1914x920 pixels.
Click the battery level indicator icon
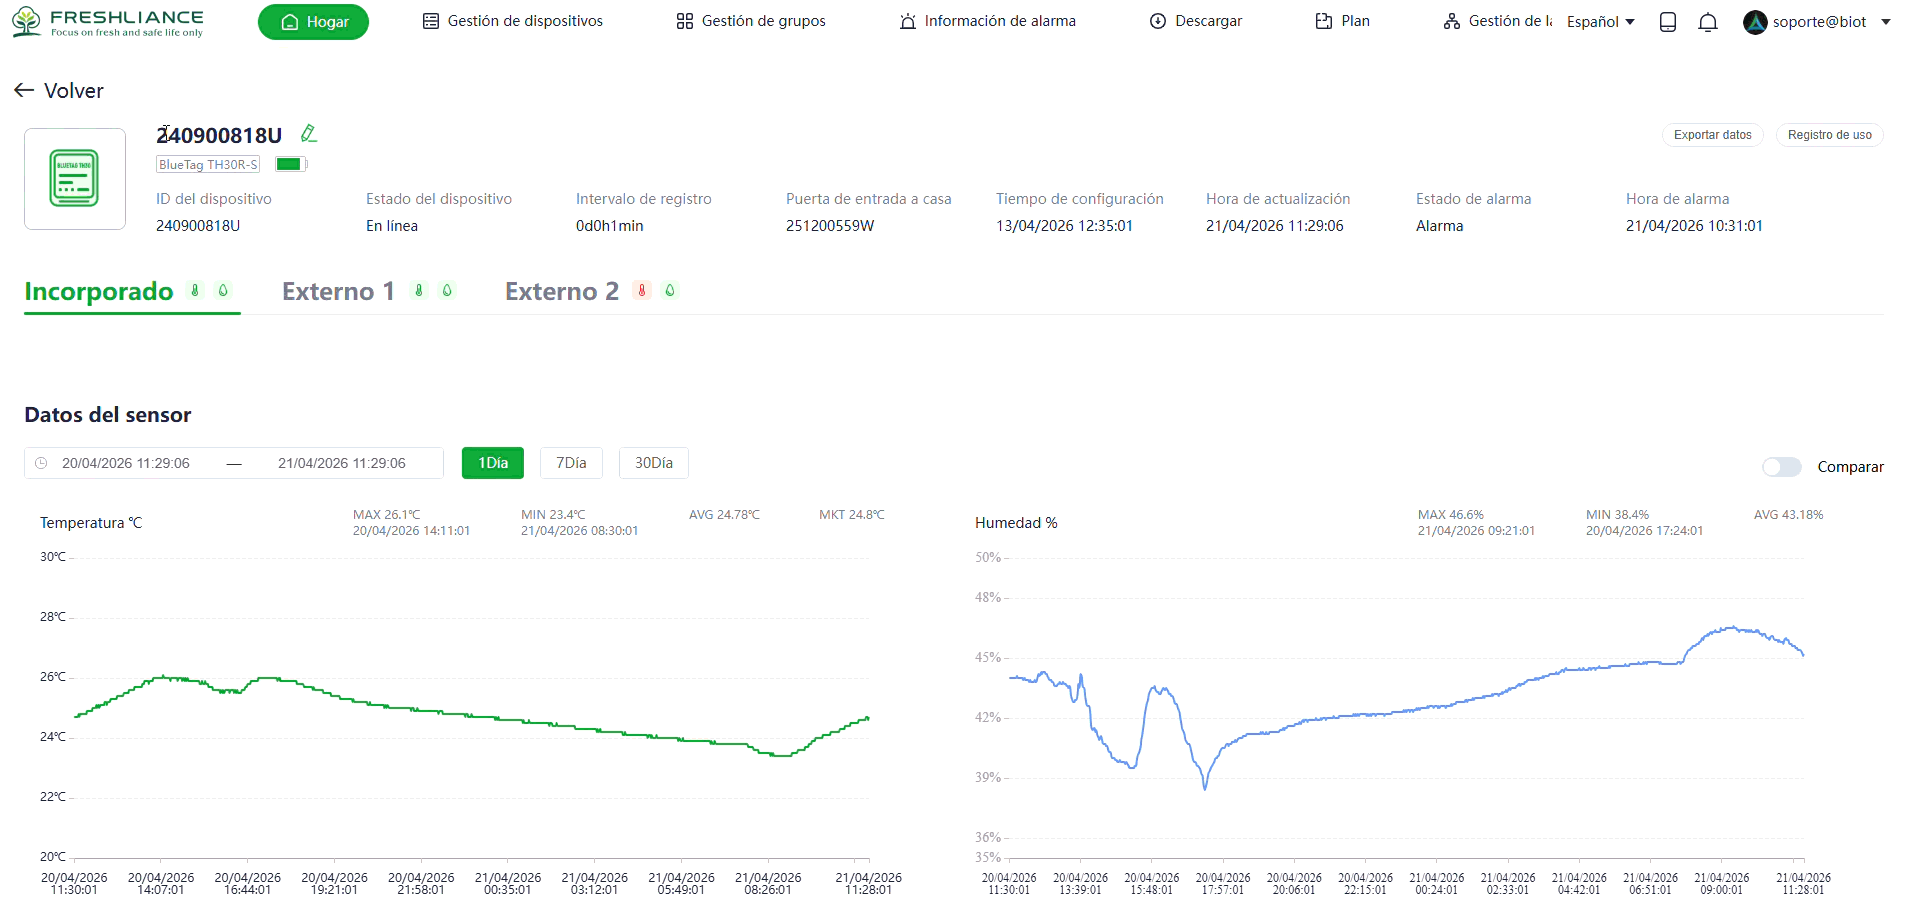click(290, 164)
